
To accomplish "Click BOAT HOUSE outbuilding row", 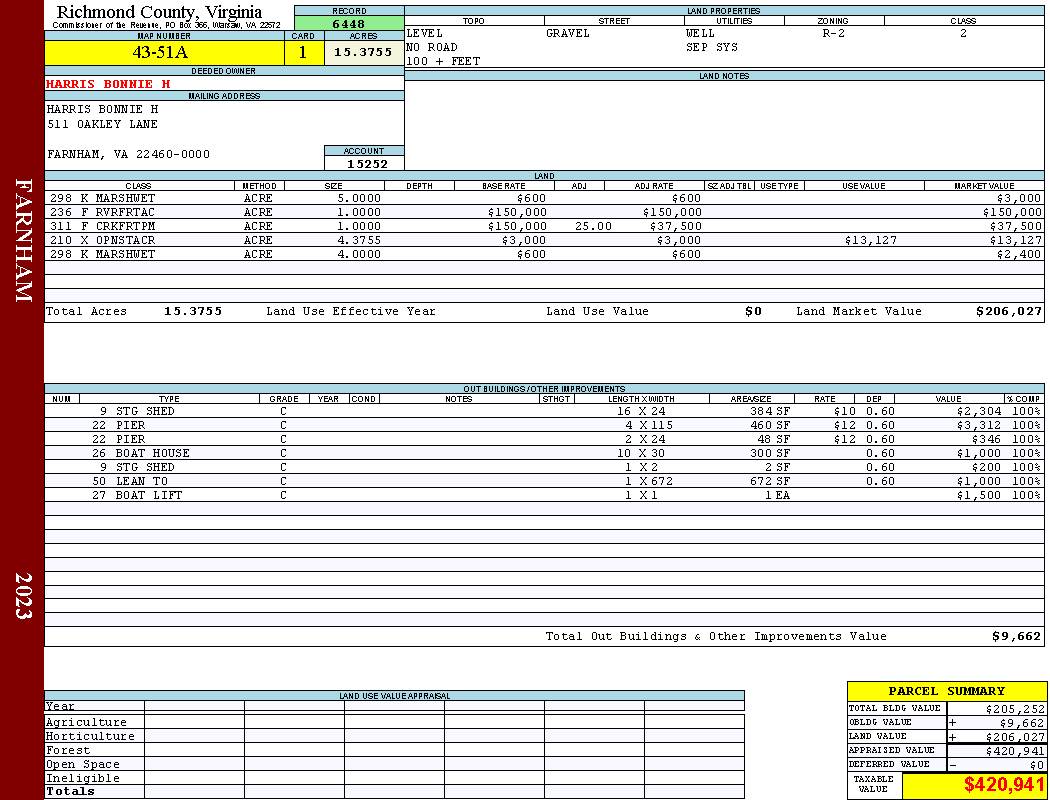I will 544,453.
